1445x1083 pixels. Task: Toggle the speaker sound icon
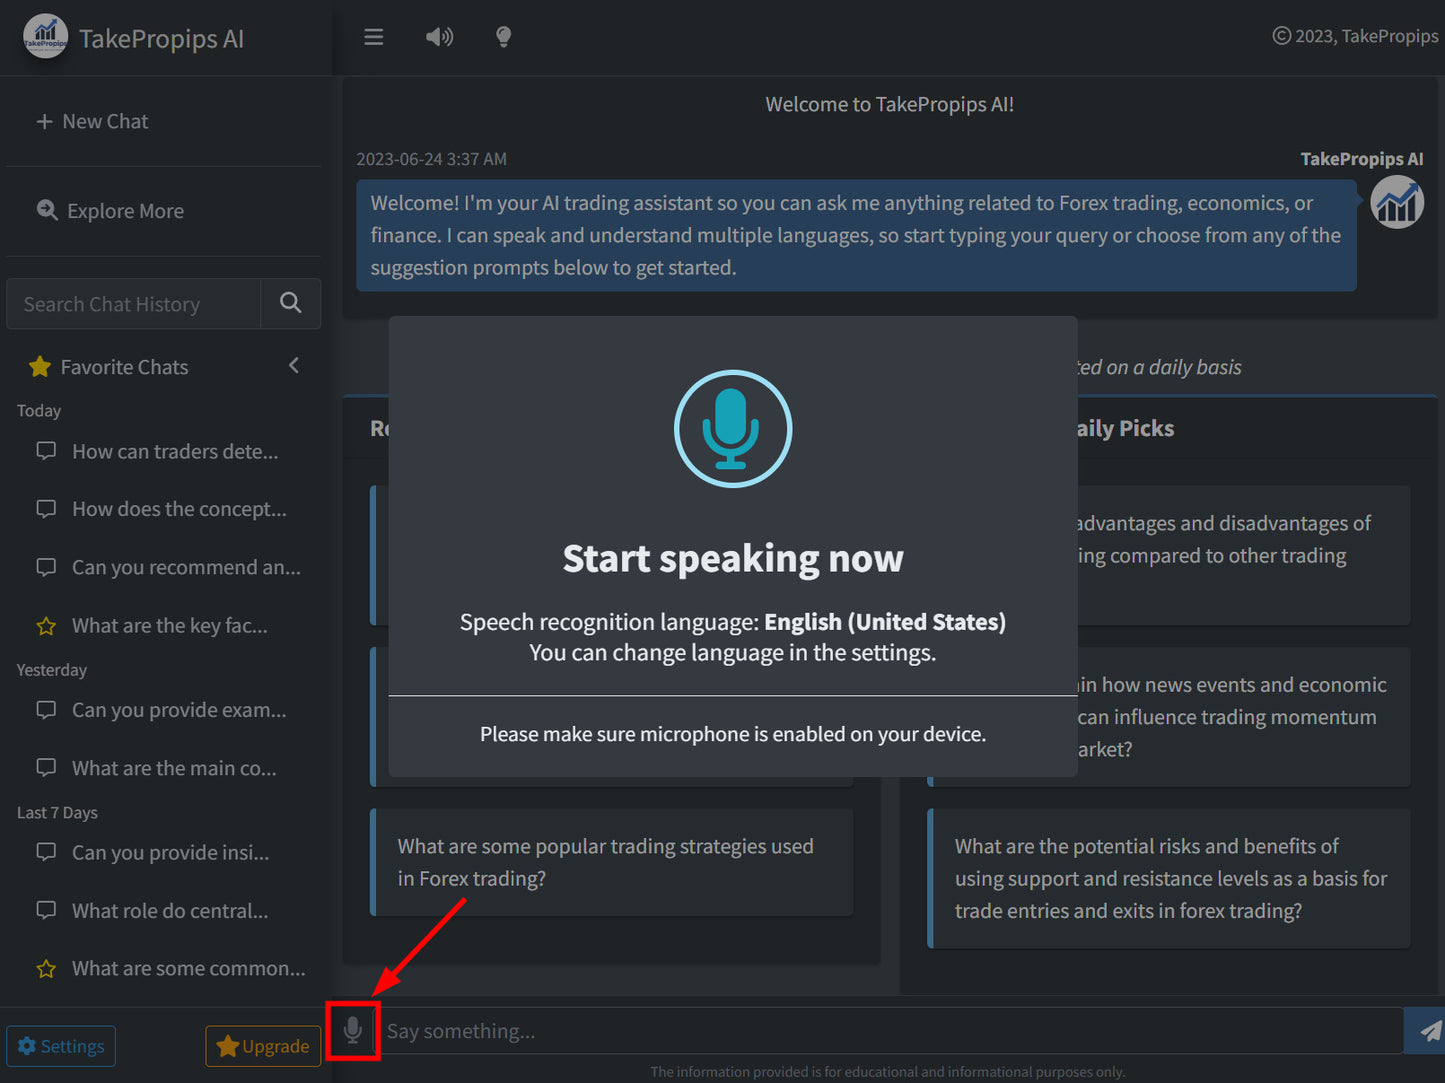(439, 37)
